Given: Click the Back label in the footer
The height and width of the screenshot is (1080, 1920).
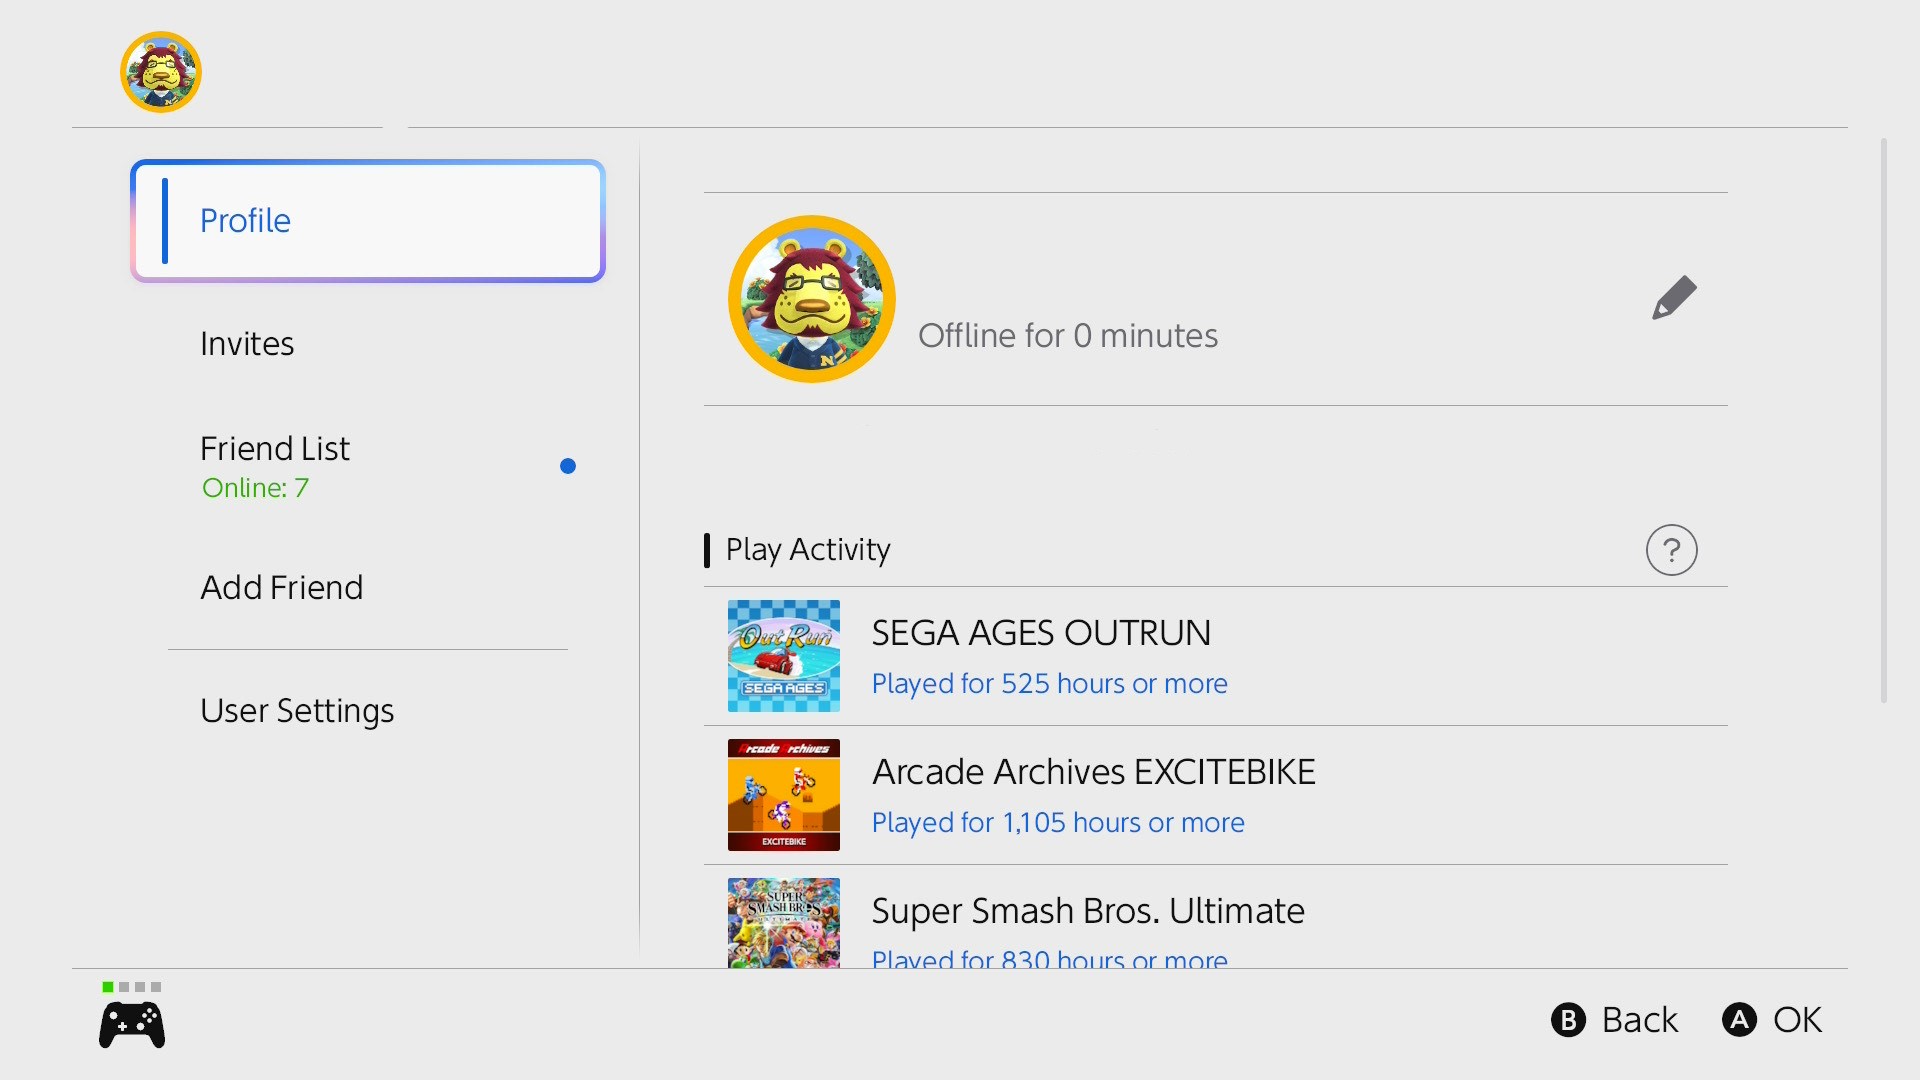Looking at the screenshot, I should (1640, 1020).
